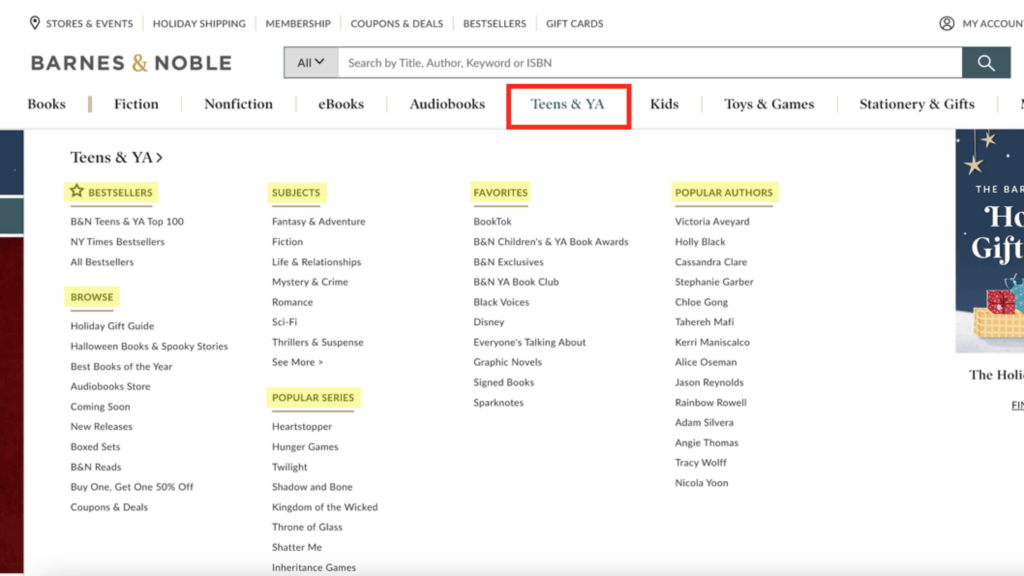Open the Kids category tab

pyautogui.click(x=664, y=103)
